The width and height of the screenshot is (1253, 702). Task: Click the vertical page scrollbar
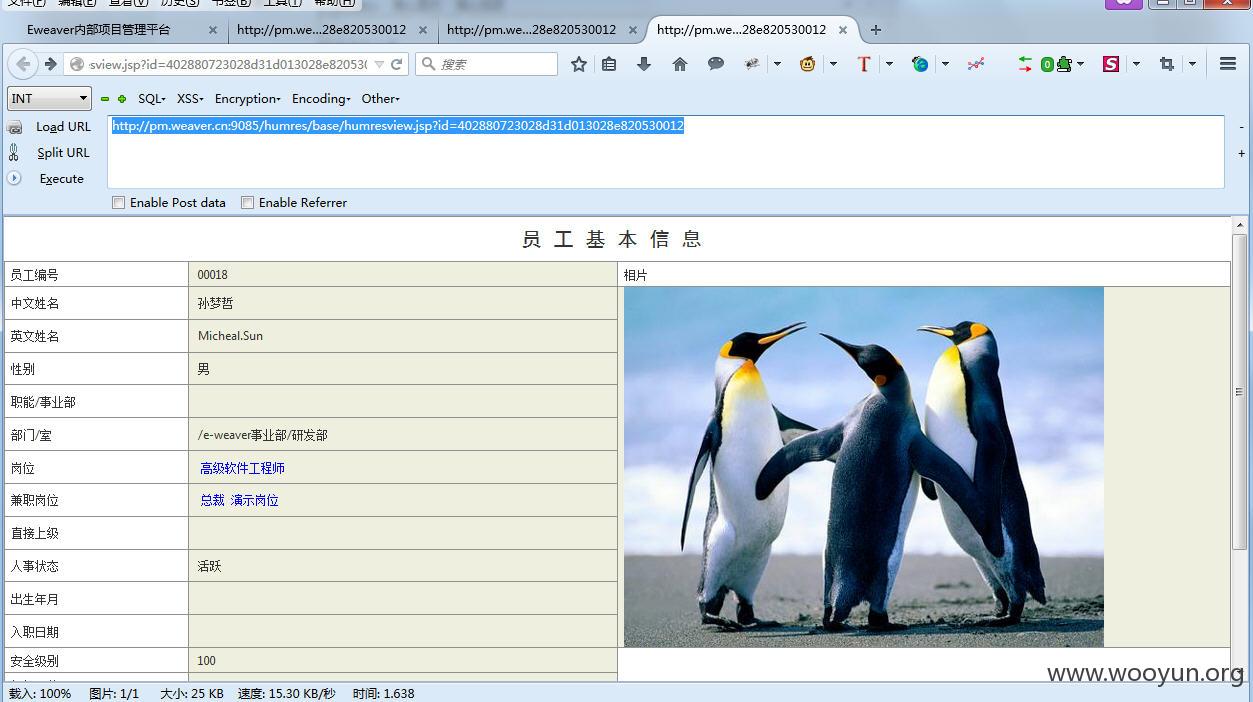click(1240, 392)
